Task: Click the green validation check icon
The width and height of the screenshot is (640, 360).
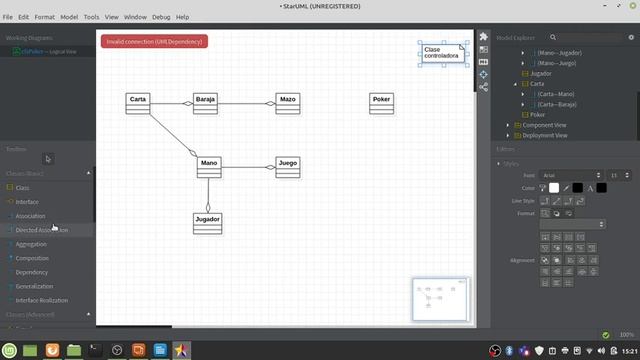Action: point(606,335)
